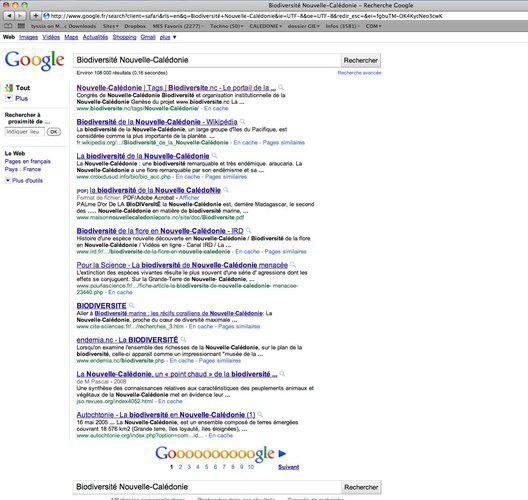Go to results page 2

[x=180, y=467]
